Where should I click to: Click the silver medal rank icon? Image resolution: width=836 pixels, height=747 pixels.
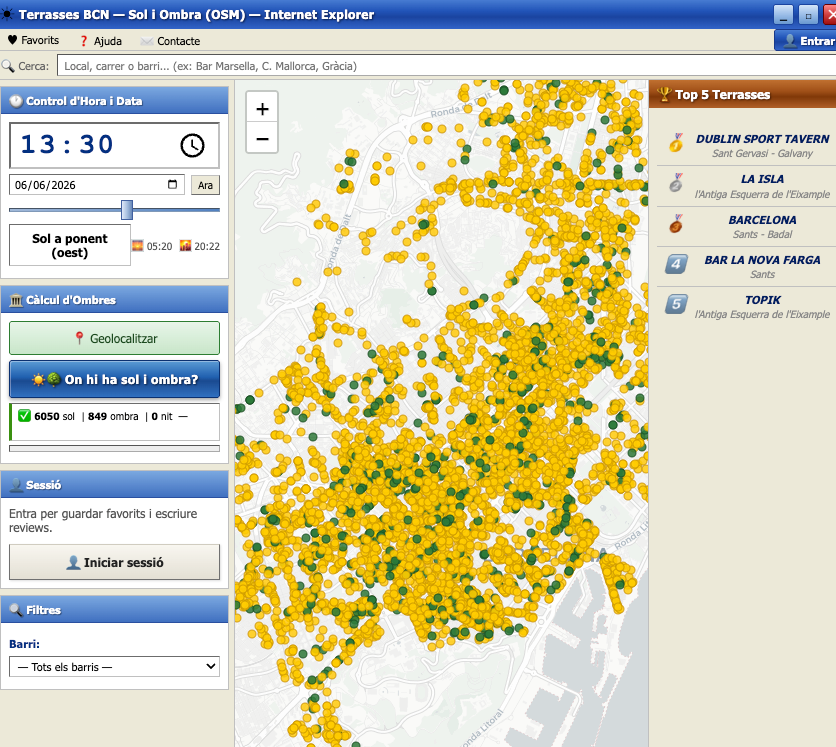tap(676, 183)
